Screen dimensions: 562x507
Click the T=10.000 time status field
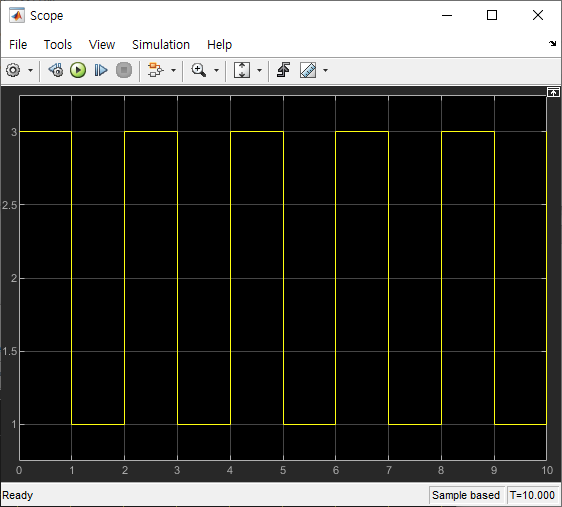(x=532, y=495)
